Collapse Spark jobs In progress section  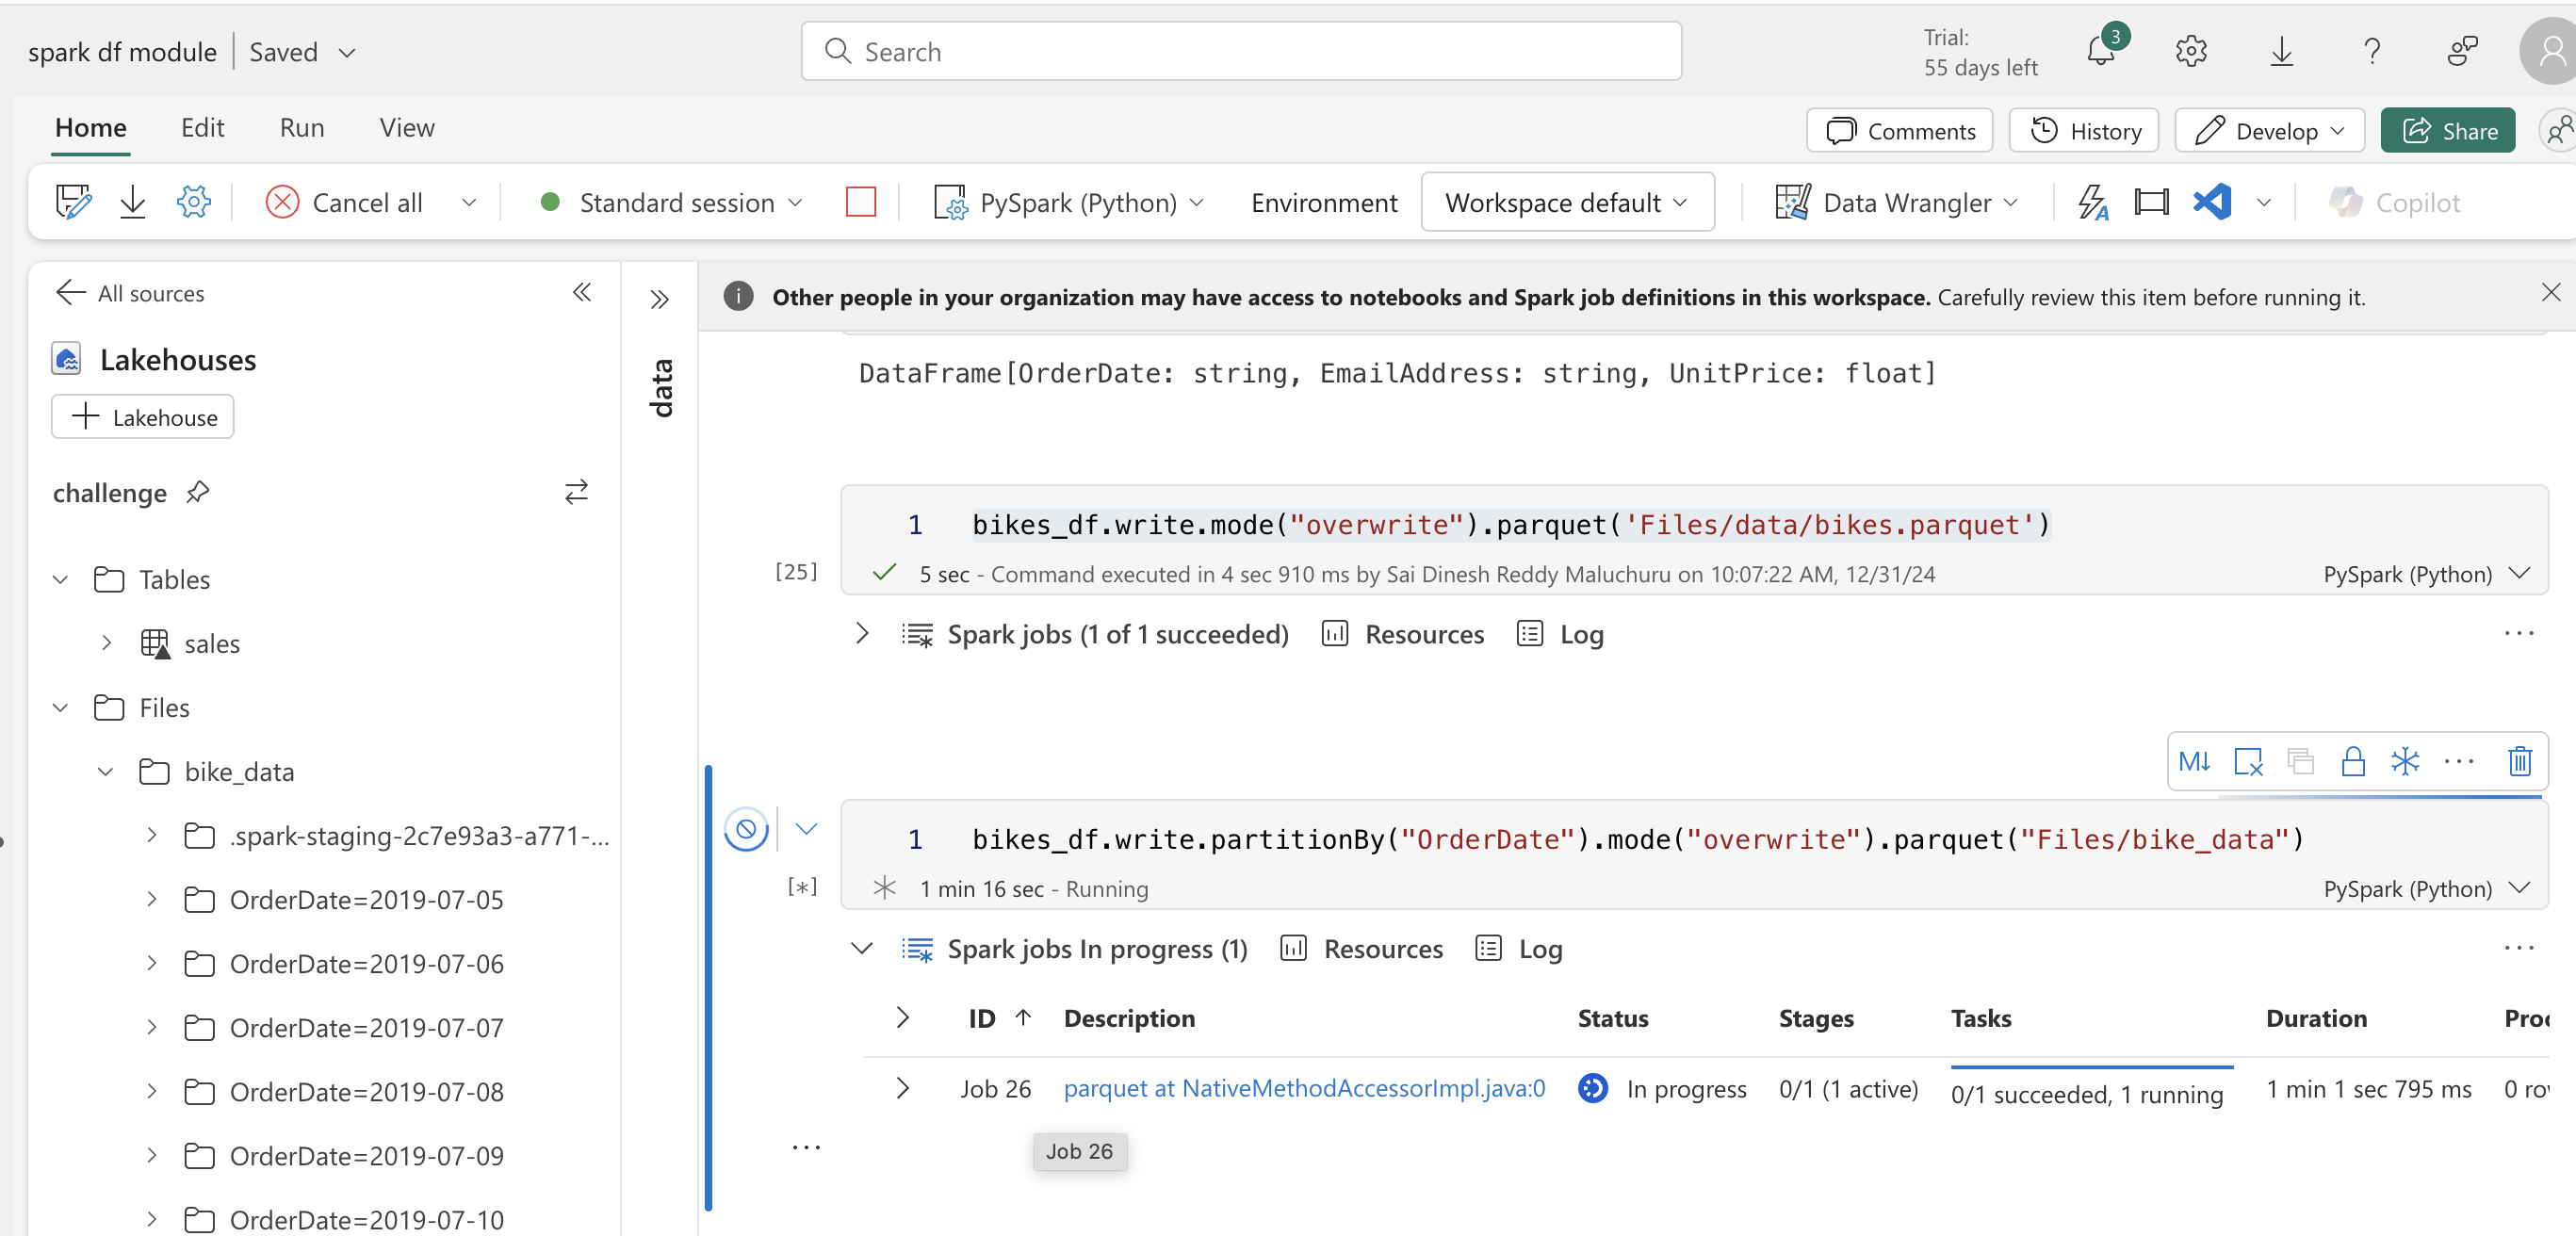click(862, 948)
